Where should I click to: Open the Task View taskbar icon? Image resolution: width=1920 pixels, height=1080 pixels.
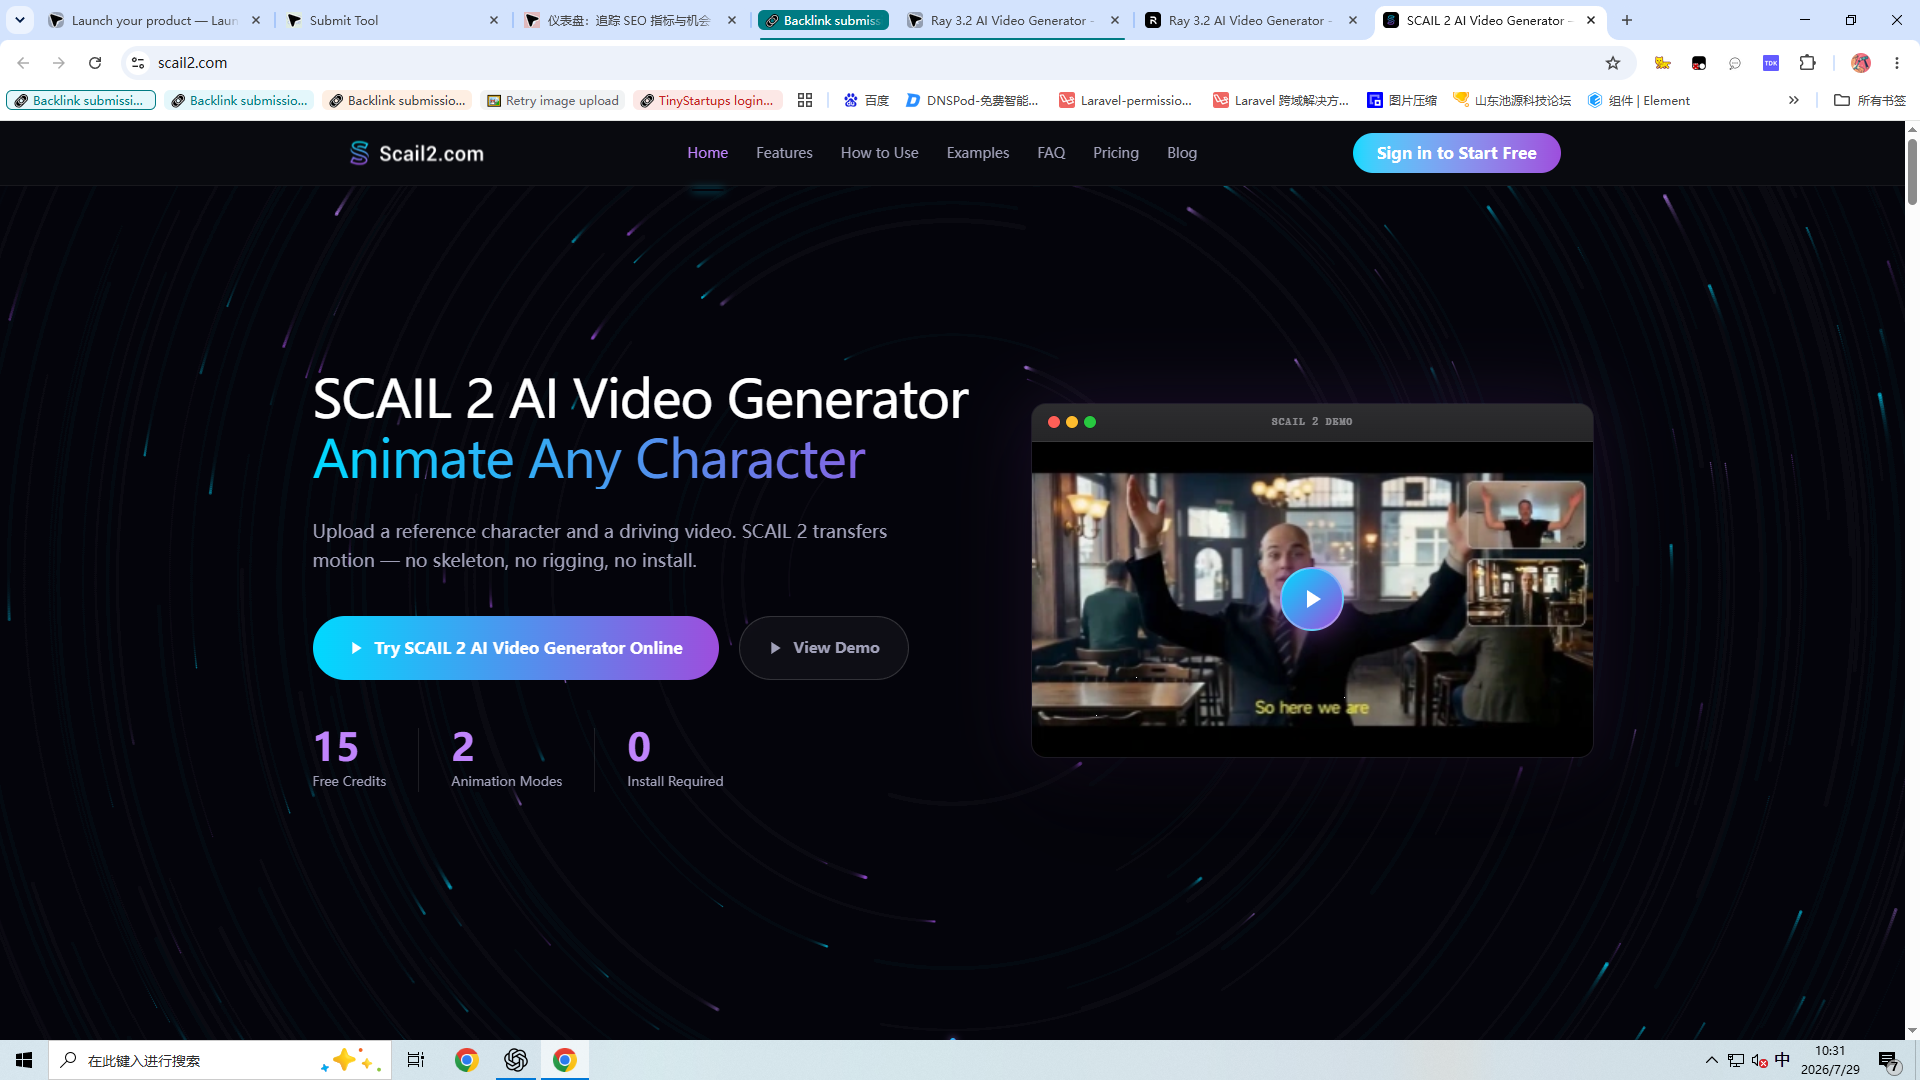coord(416,1060)
